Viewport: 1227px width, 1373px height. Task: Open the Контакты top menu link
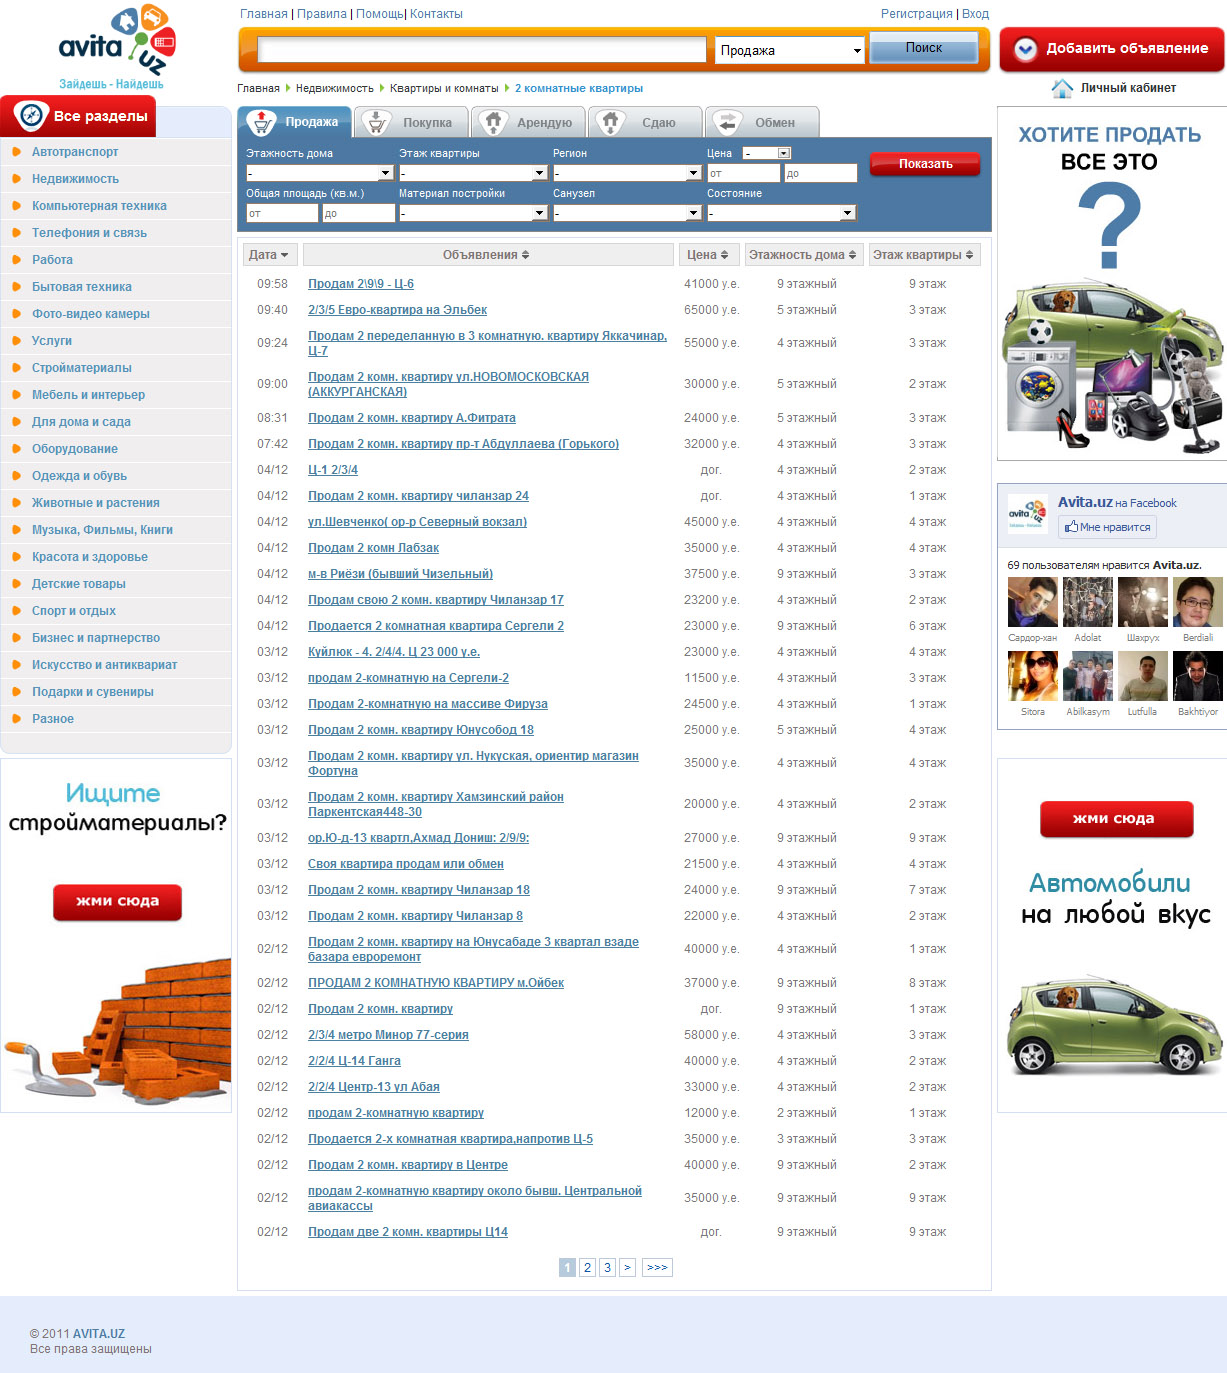[436, 14]
